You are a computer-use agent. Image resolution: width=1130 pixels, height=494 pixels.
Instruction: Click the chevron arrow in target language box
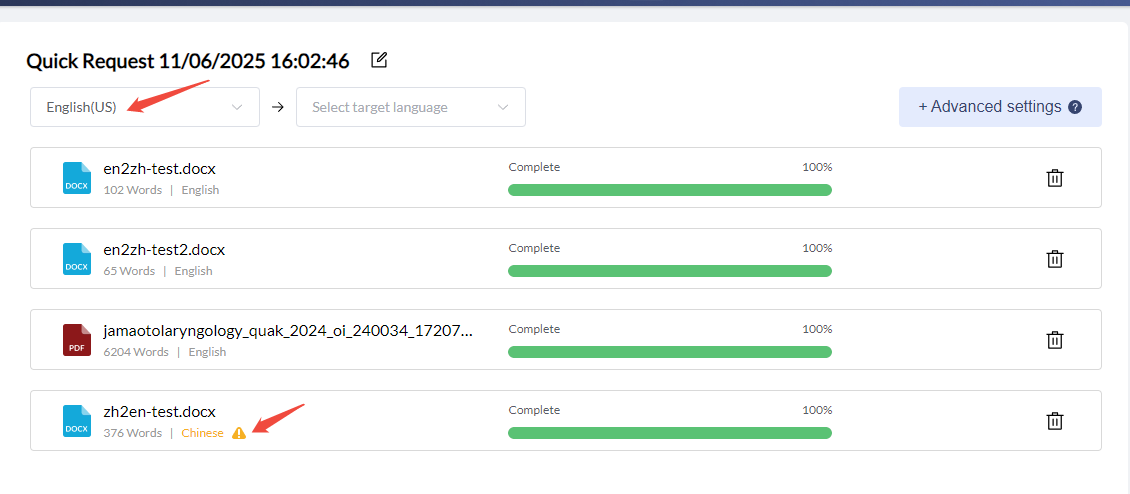pyautogui.click(x=503, y=107)
